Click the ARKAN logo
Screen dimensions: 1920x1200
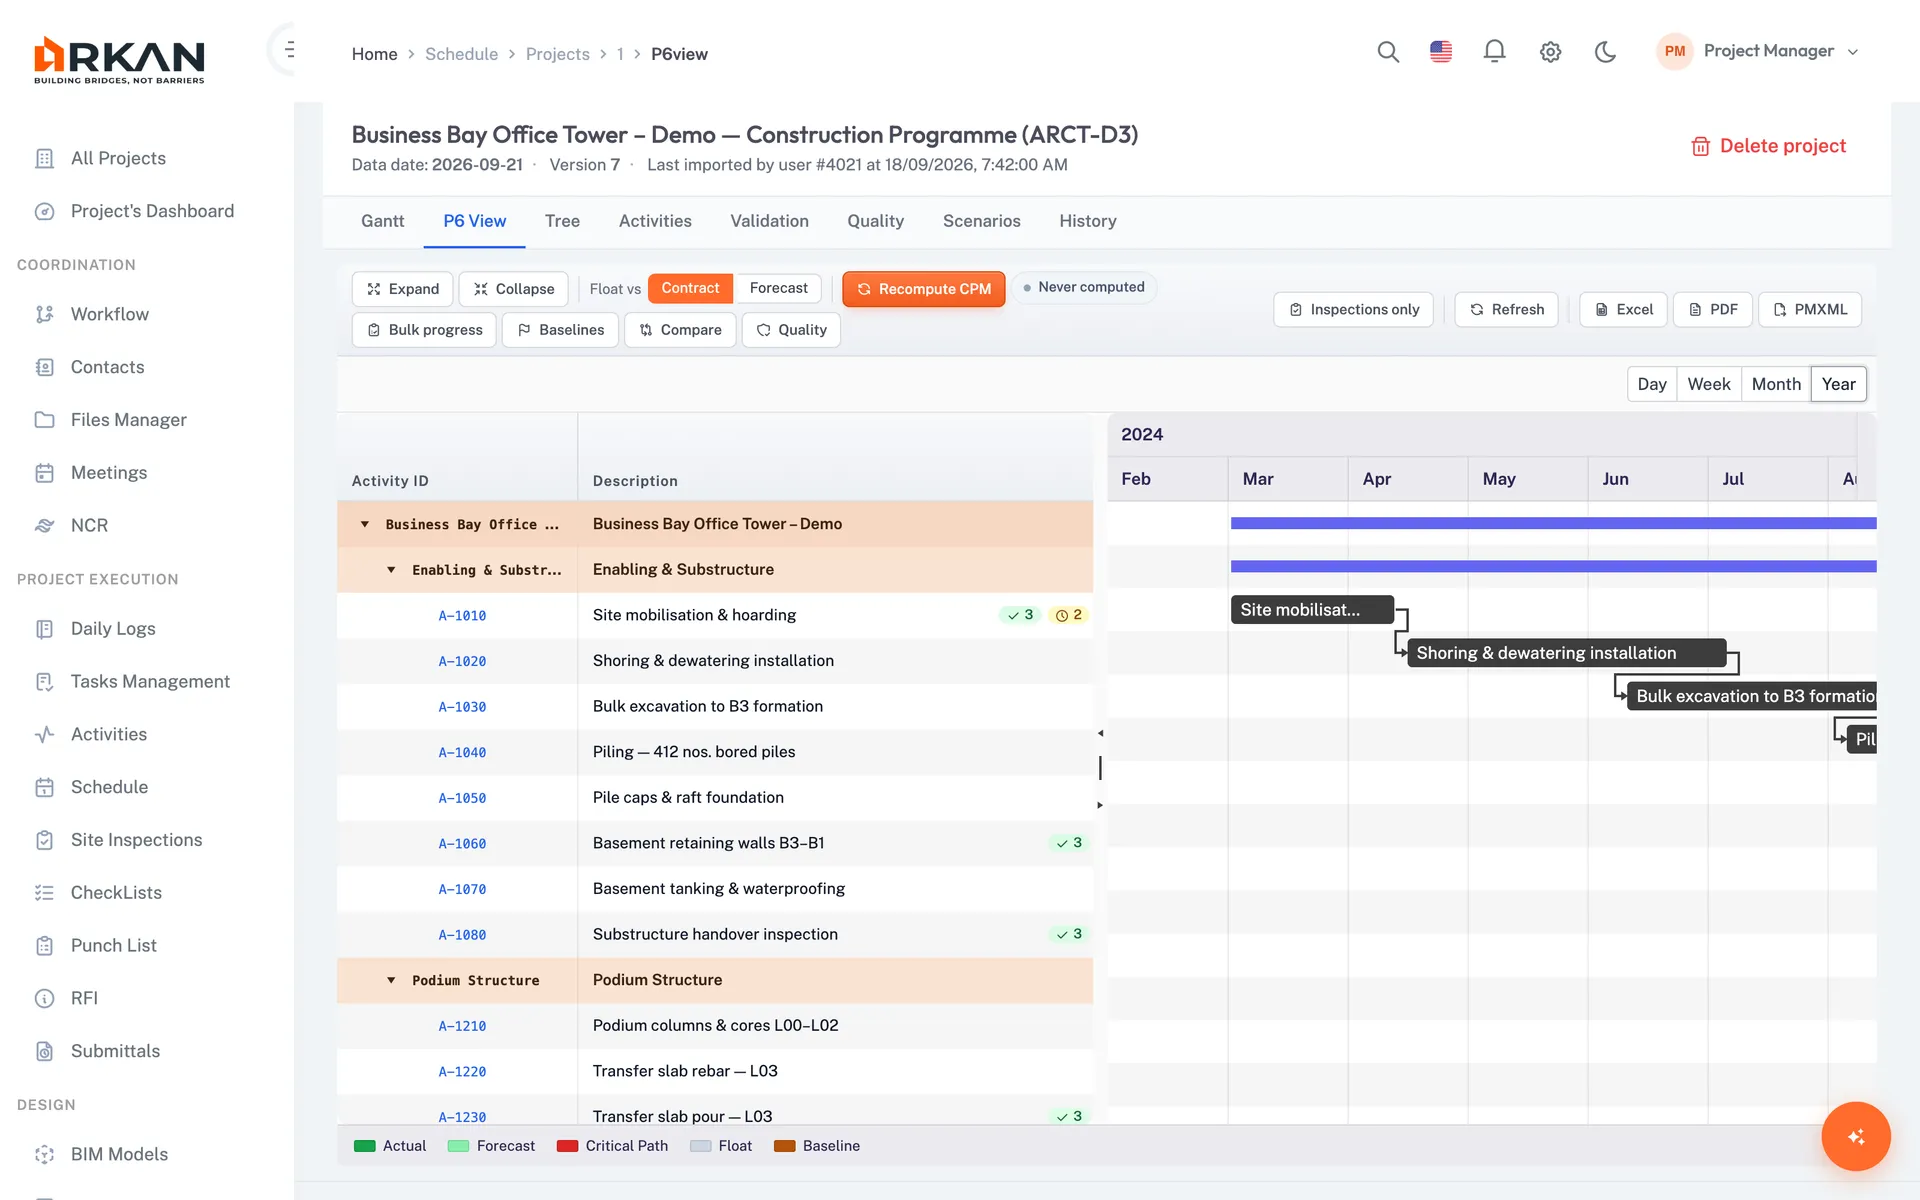pyautogui.click(x=119, y=60)
